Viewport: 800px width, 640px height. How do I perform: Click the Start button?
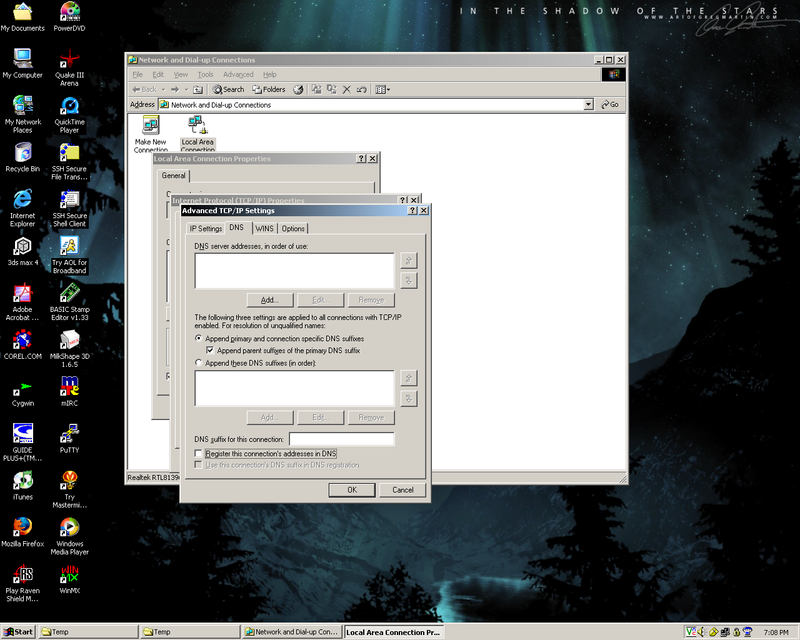pyautogui.click(x=18, y=632)
